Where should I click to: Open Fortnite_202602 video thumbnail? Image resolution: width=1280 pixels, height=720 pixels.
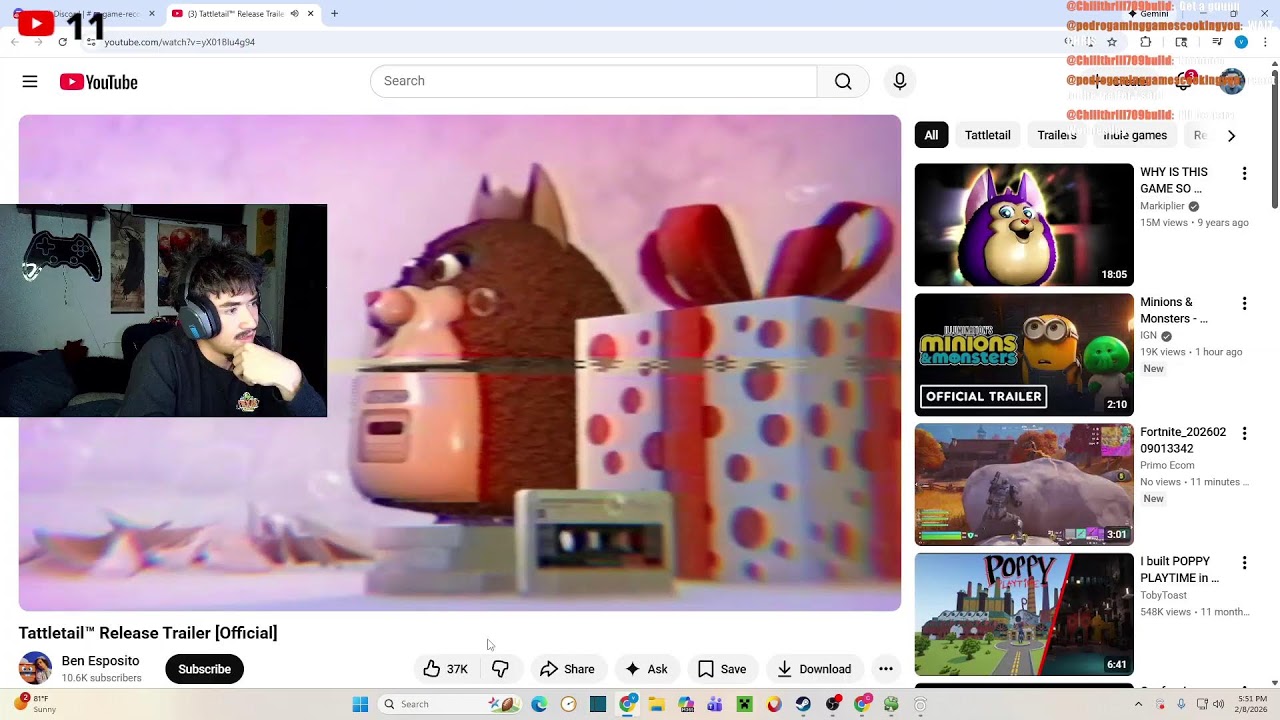pos(1024,485)
